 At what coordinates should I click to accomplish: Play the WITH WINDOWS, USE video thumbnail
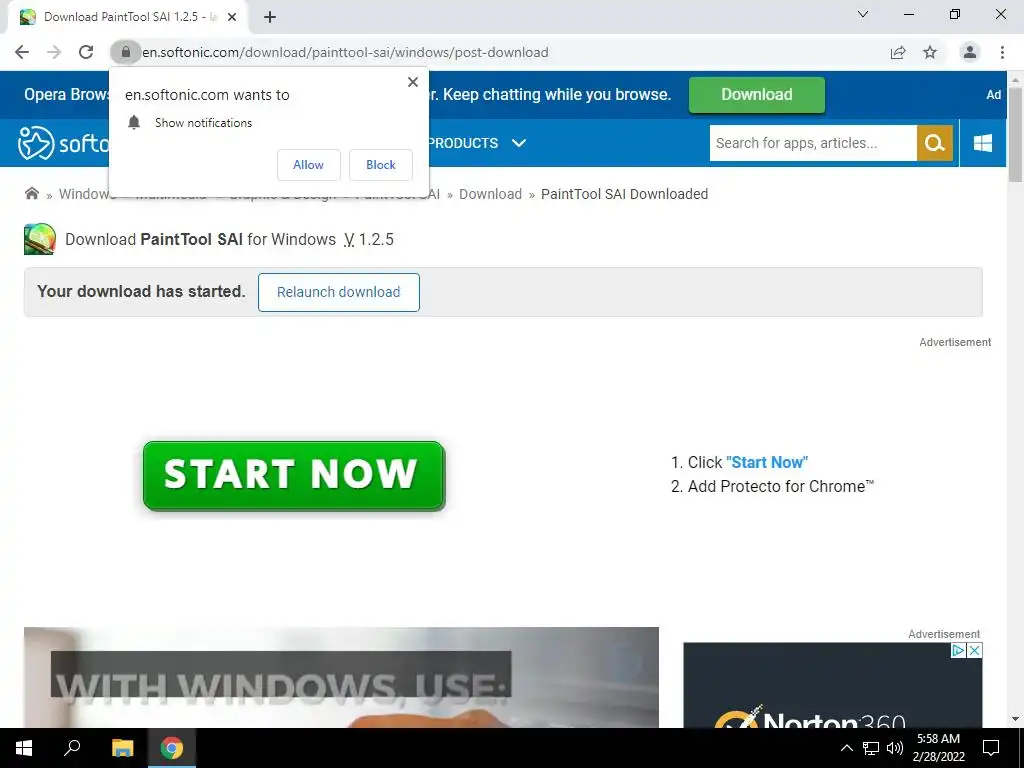coord(341,678)
